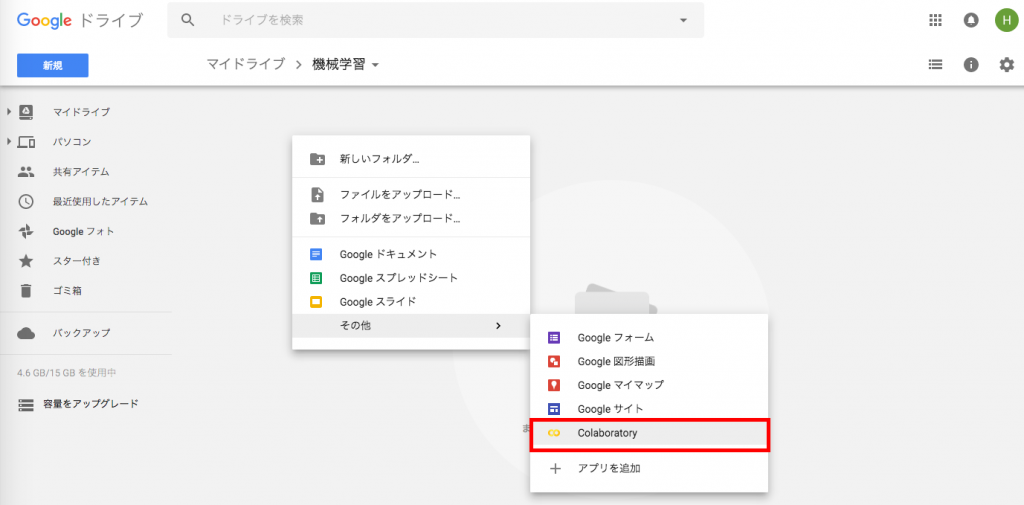The image size is (1024, 505).
Task: Open the notifications bell icon
Action: [971, 20]
